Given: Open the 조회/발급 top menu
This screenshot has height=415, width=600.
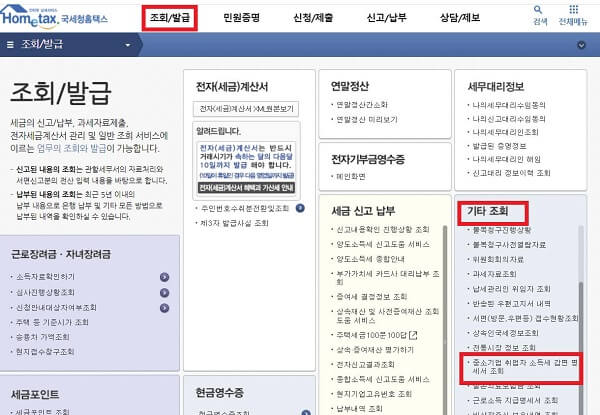Looking at the screenshot, I should coord(170,18).
